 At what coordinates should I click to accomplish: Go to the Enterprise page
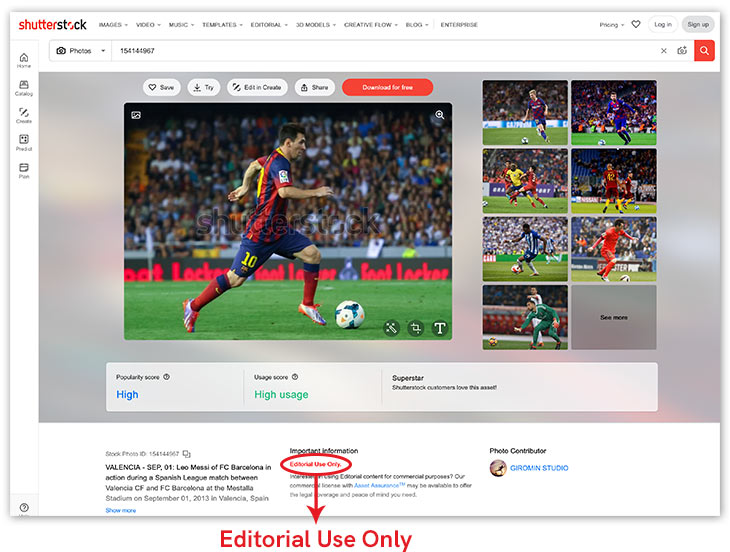tap(459, 25)
